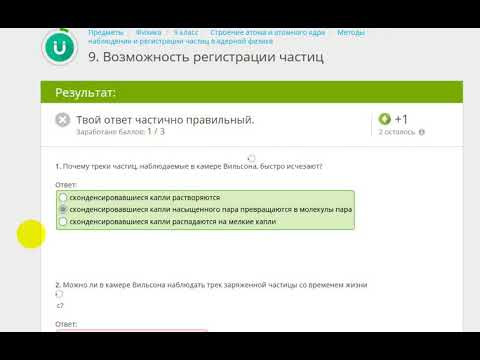Open Строение атома и атомного ядра breadcrumb

pos(268,33)
